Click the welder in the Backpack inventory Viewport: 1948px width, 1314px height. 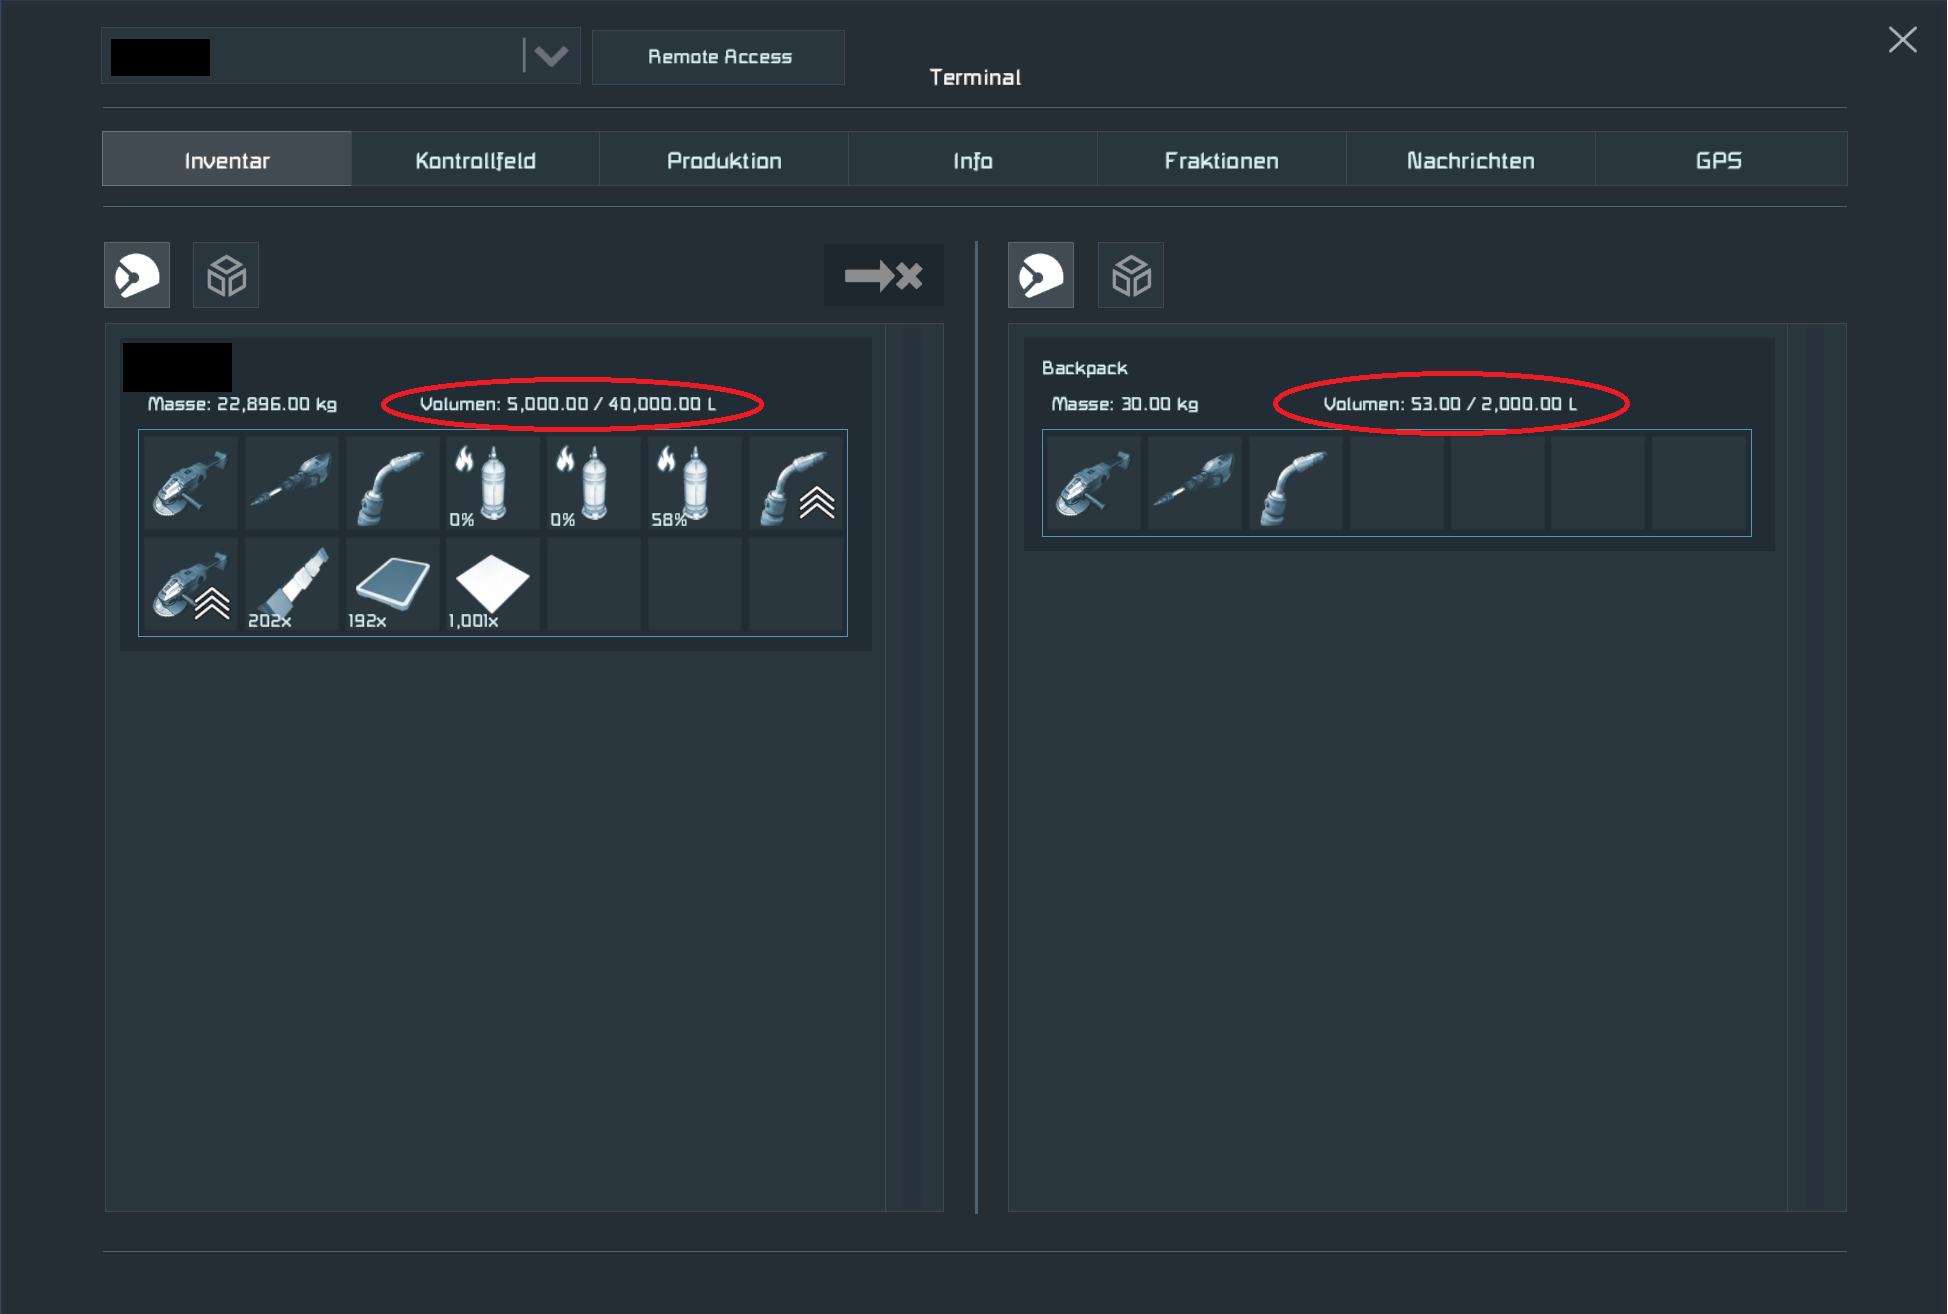coord(1295,483)
